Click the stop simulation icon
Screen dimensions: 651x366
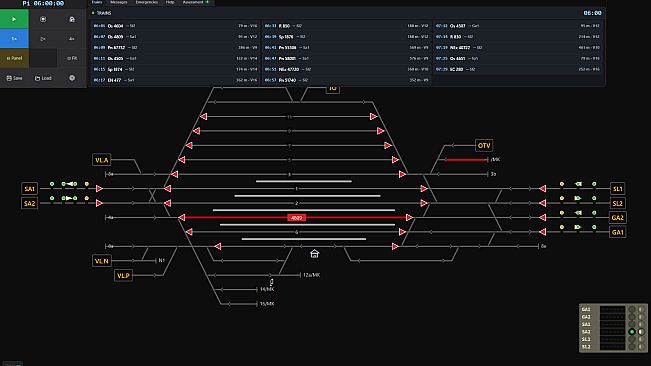click(x=43, y=19)
